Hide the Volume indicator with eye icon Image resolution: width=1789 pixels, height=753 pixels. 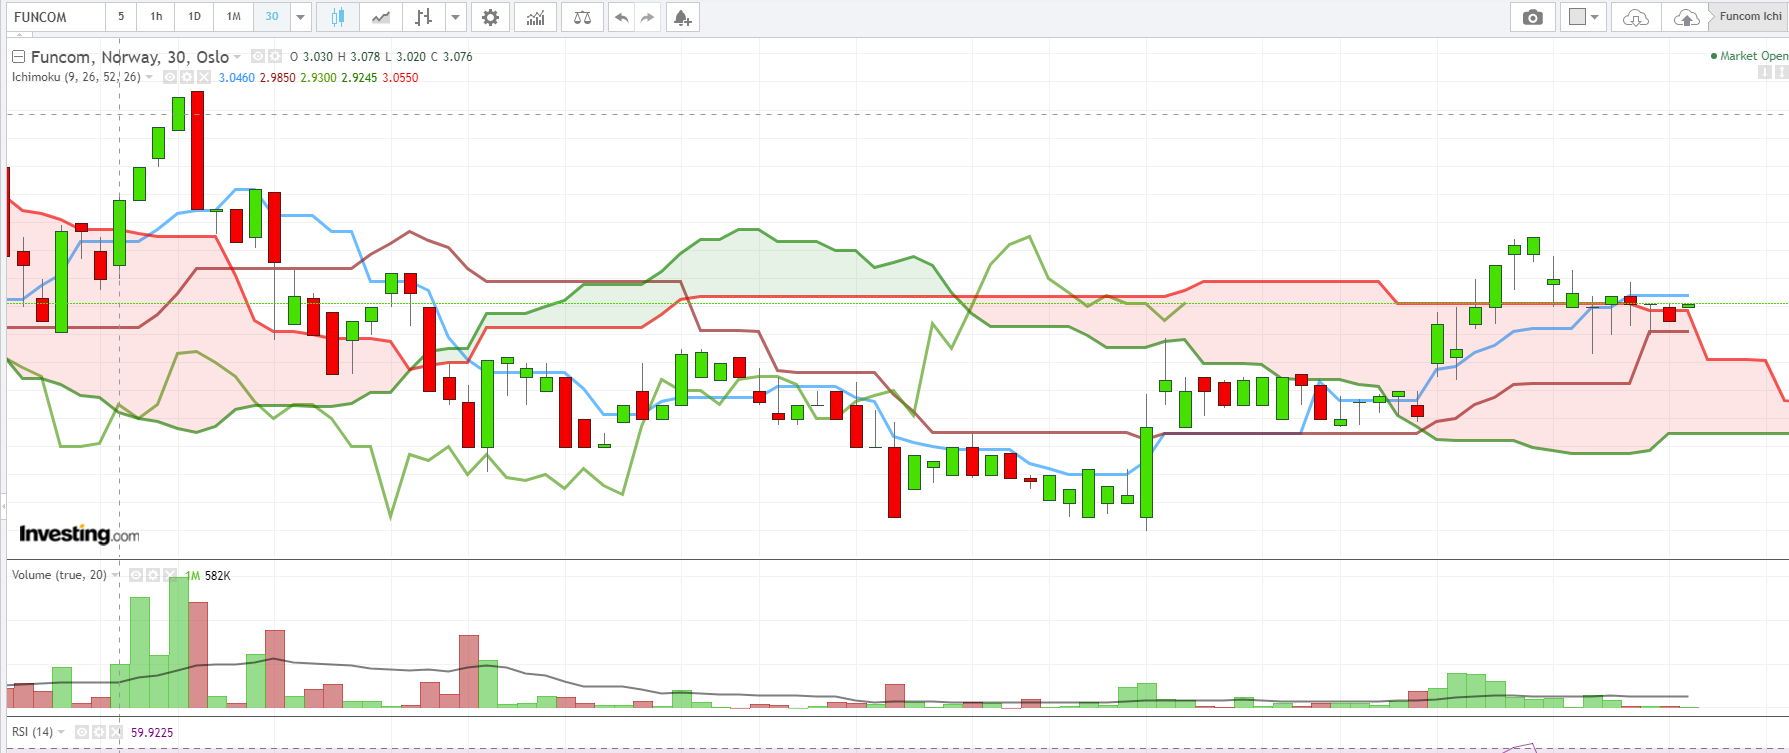pyautogui.click(x=136, y=575)
